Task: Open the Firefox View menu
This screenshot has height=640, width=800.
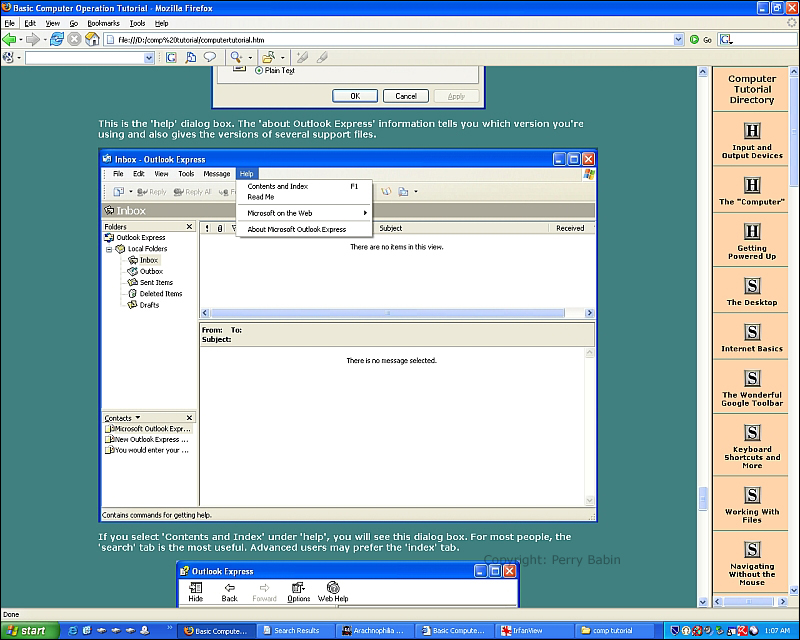Action: coord(53,23)
